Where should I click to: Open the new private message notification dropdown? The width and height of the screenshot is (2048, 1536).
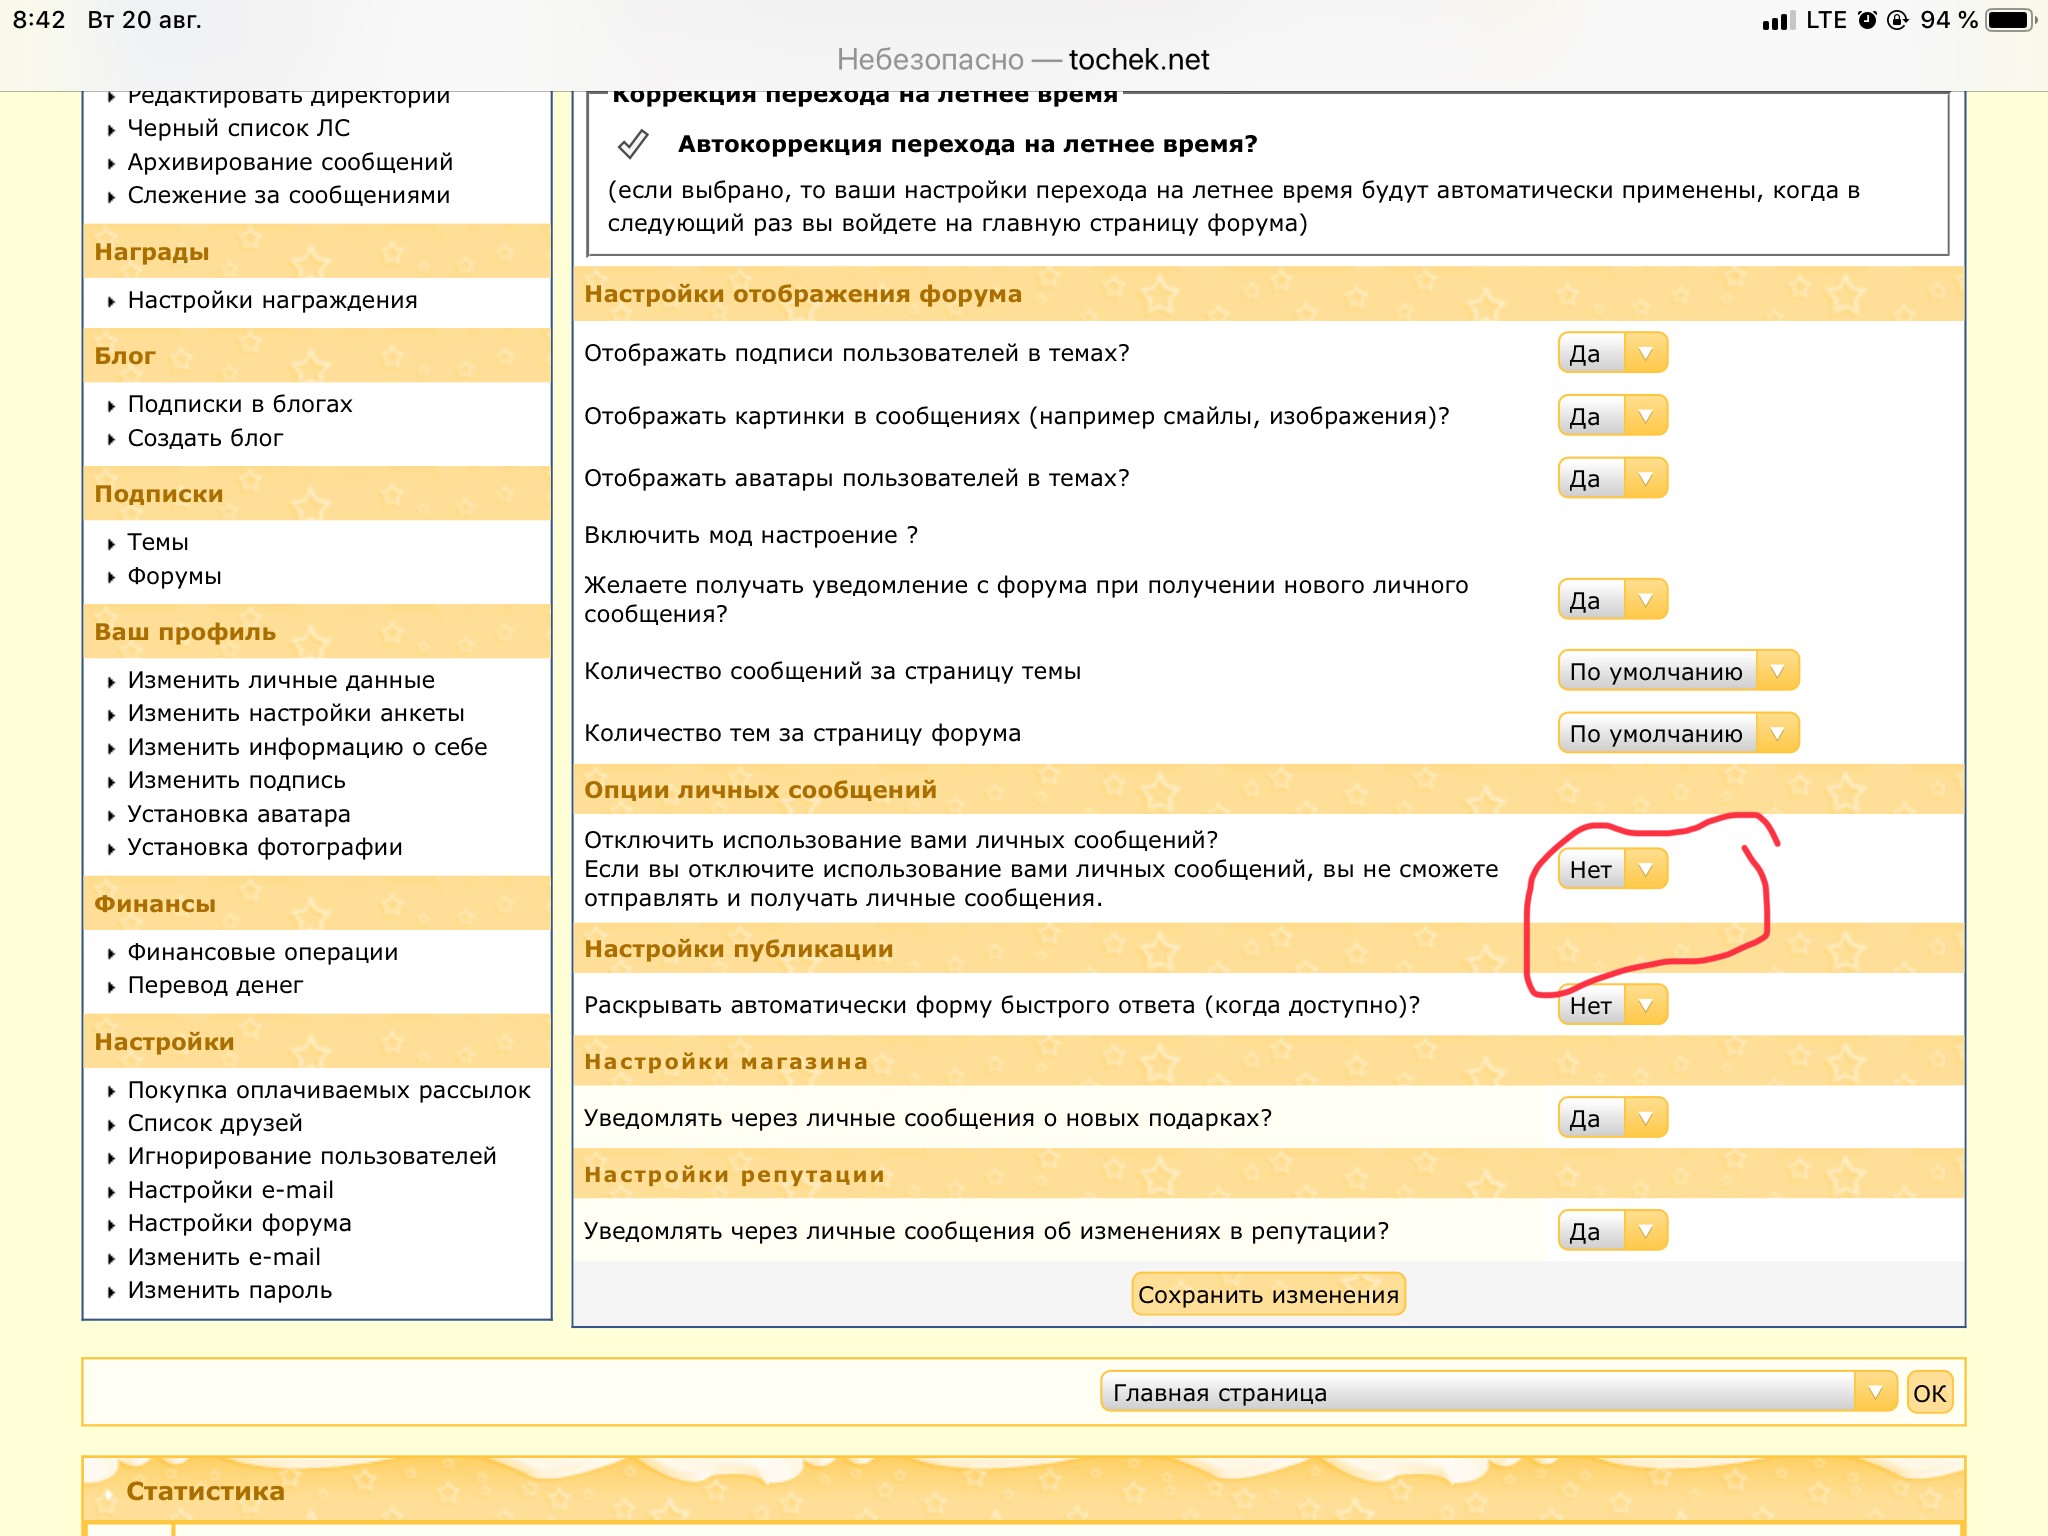coord(1612,600)
